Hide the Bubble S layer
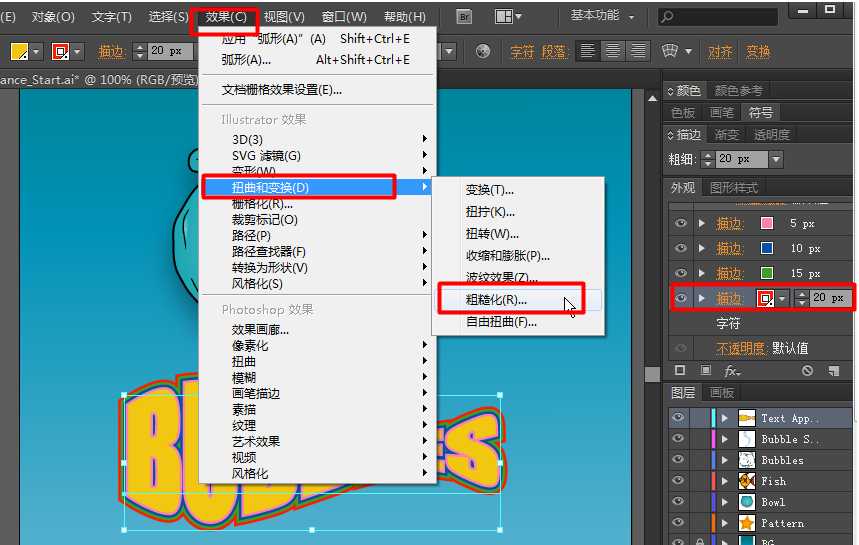859x545 pixels. (x=678, y=439)
